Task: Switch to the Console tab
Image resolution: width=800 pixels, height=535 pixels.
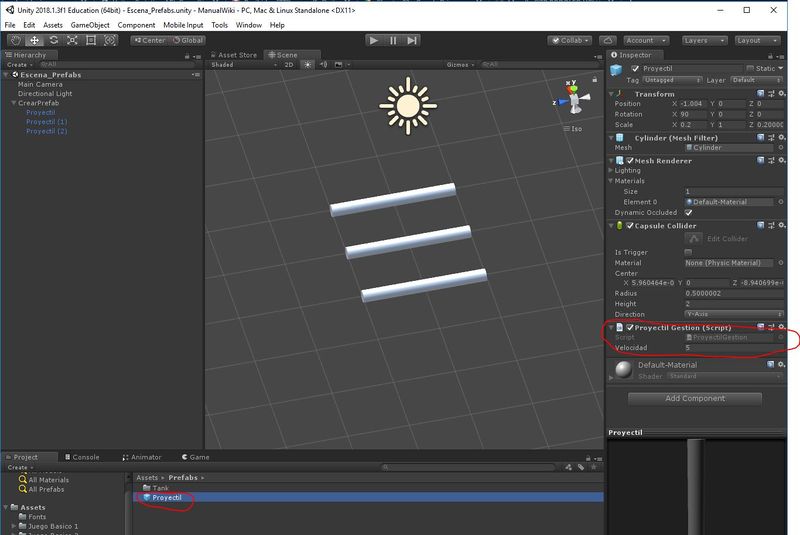Action: [x=82, y=457]
